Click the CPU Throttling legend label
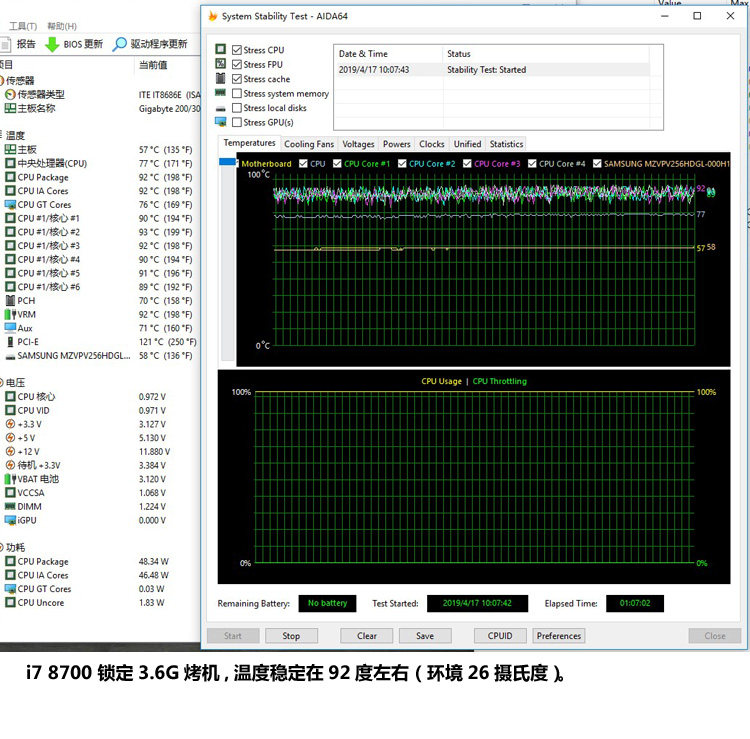The image size is (750, 739). (499, 381)
